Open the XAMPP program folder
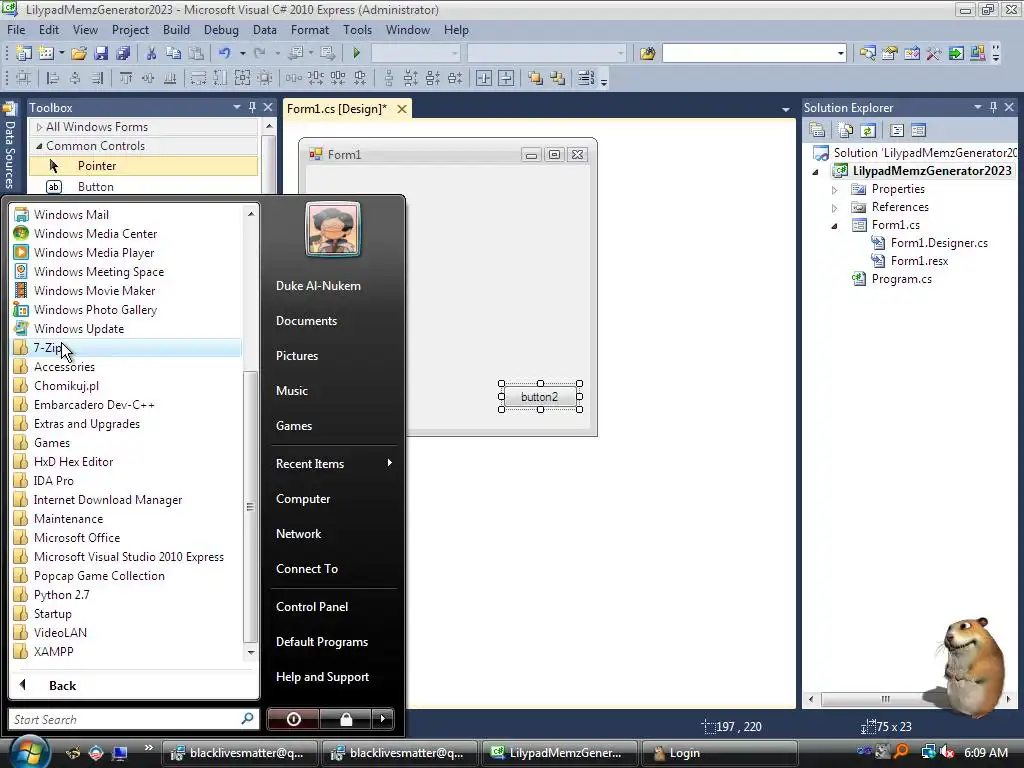Image resolution: width=1024 pixels, height=768 pixels. click(127, 652)
